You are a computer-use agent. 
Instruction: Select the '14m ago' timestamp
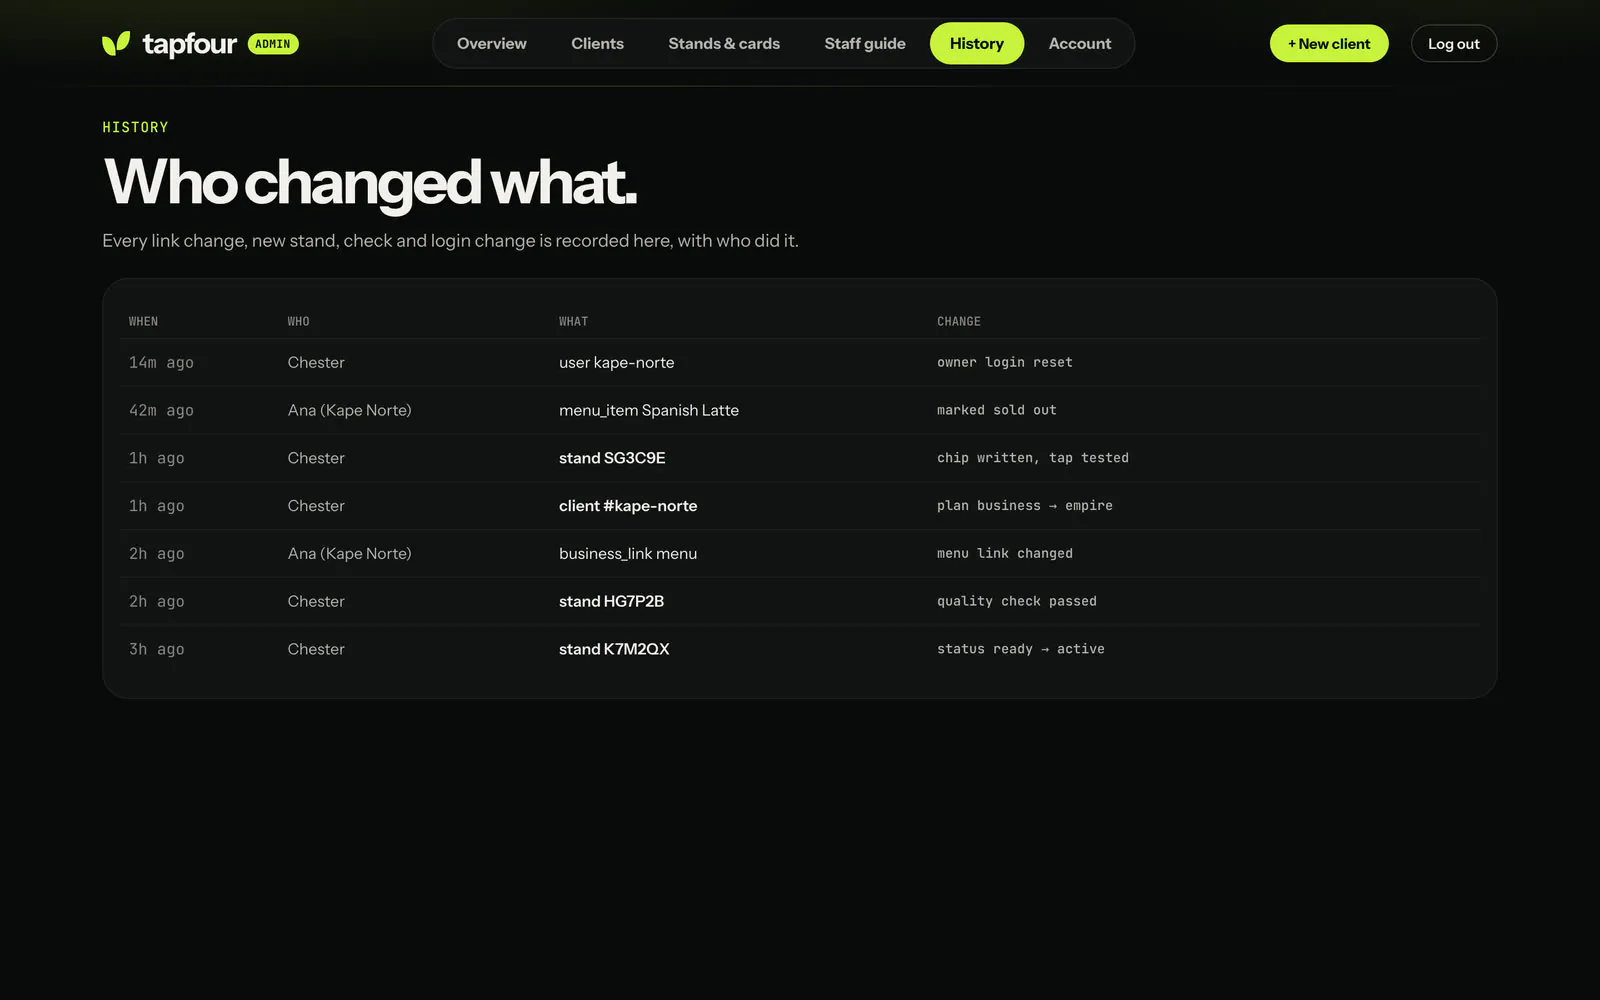[161, 363]
